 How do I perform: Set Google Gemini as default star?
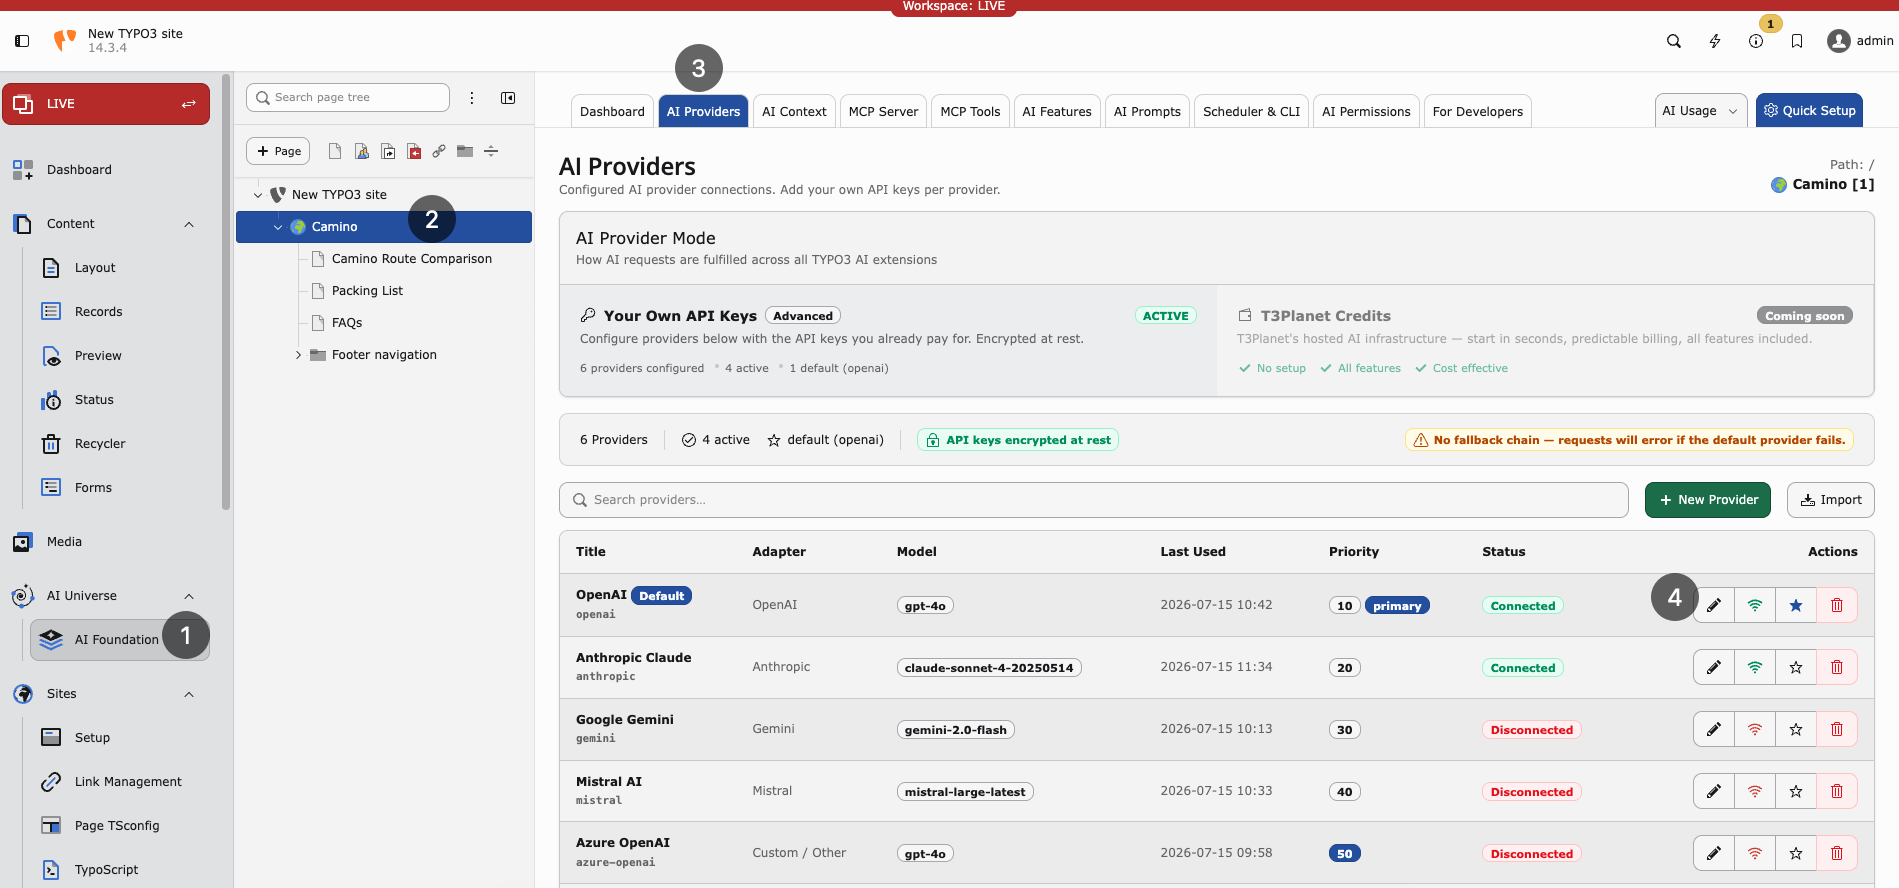(x=1796, y=729)
